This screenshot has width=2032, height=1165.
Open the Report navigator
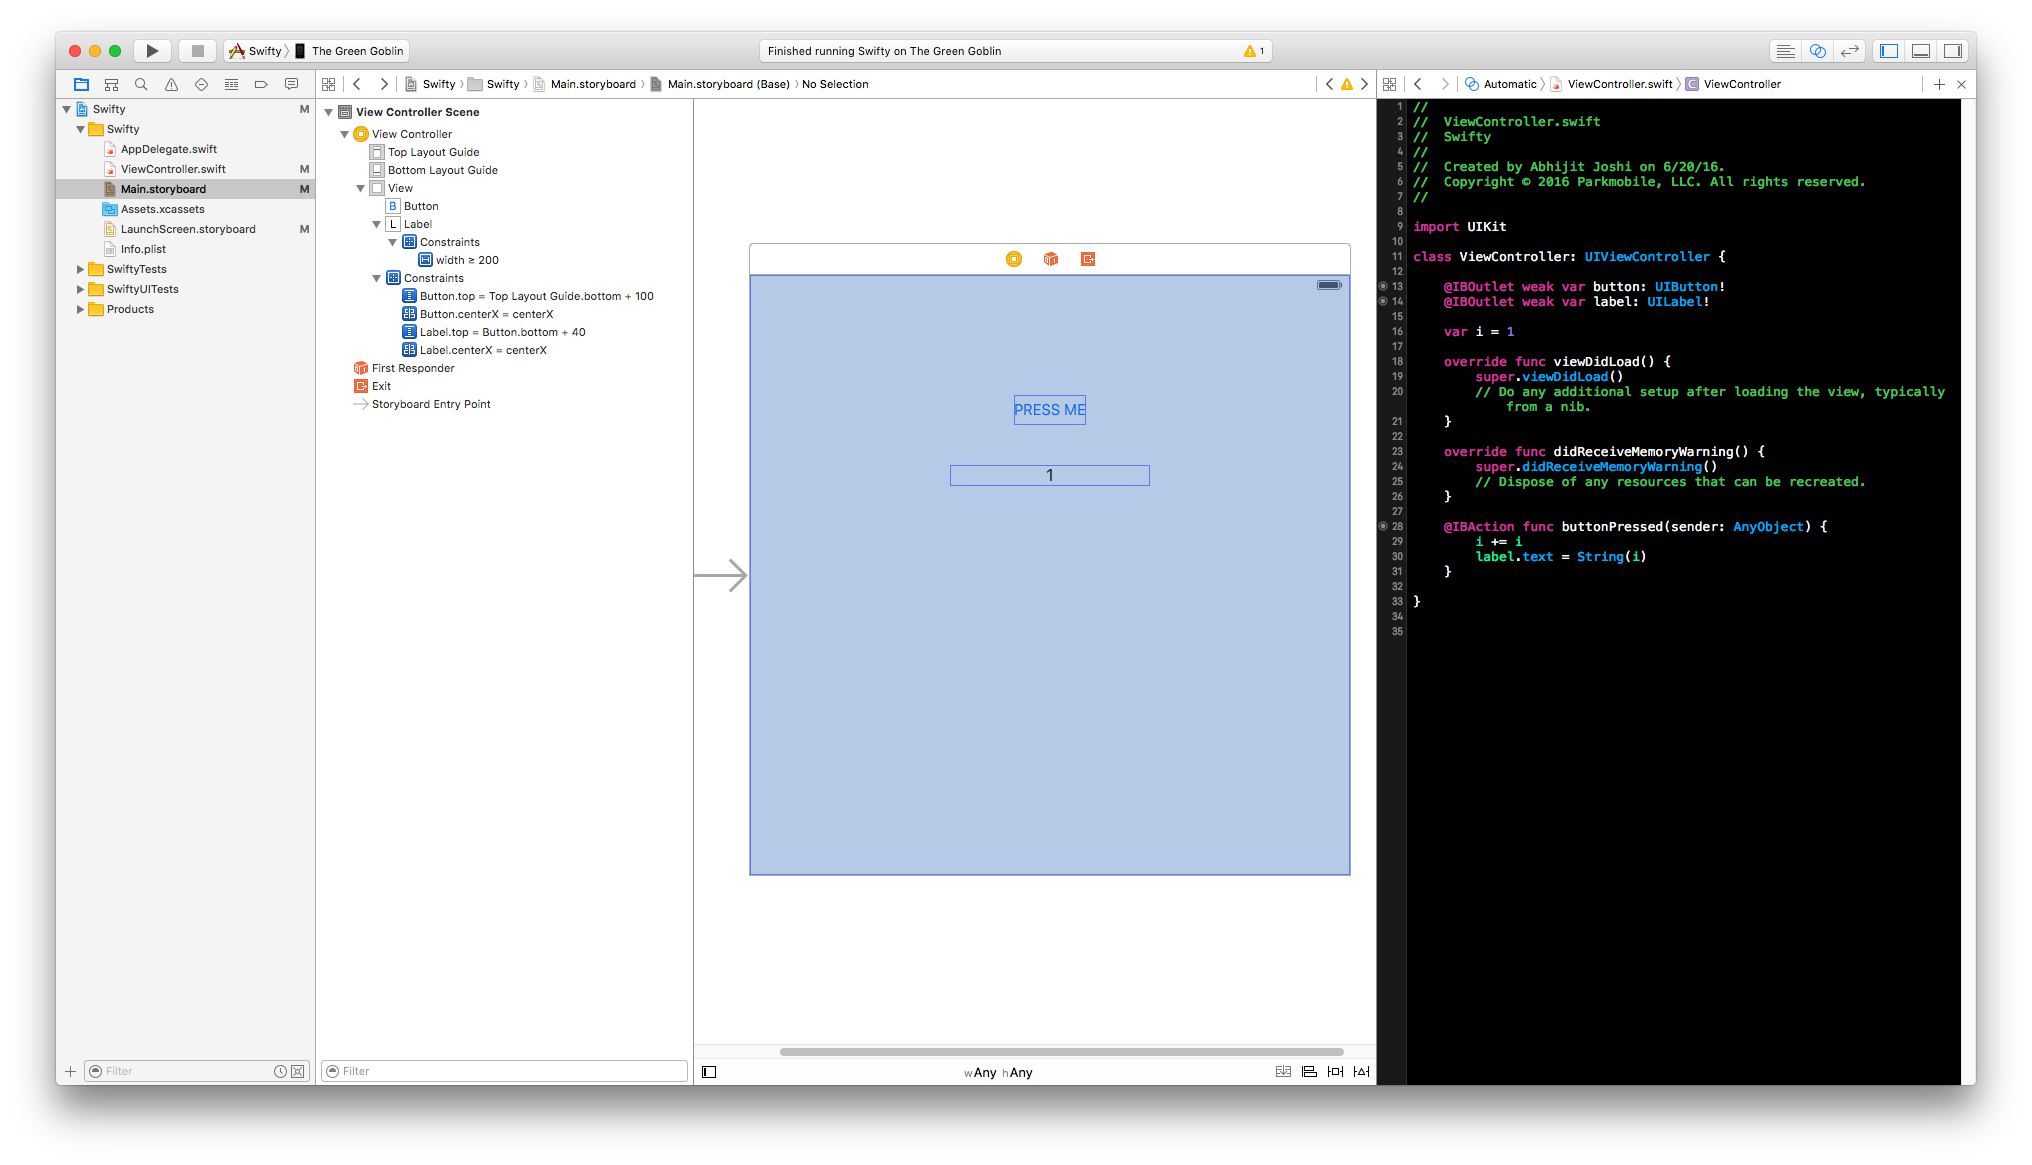click(x=291, y=84)
